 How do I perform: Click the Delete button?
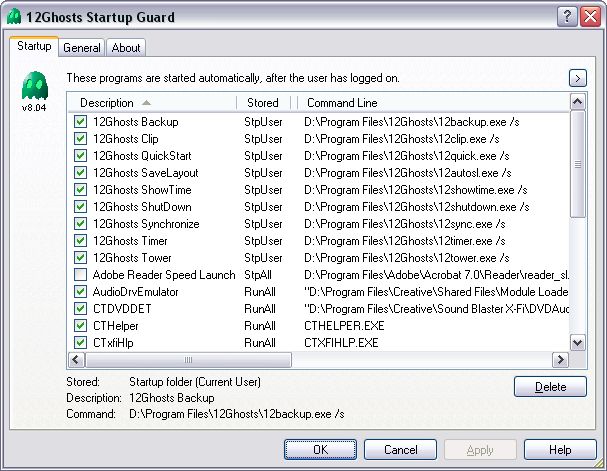click(550, 387)
